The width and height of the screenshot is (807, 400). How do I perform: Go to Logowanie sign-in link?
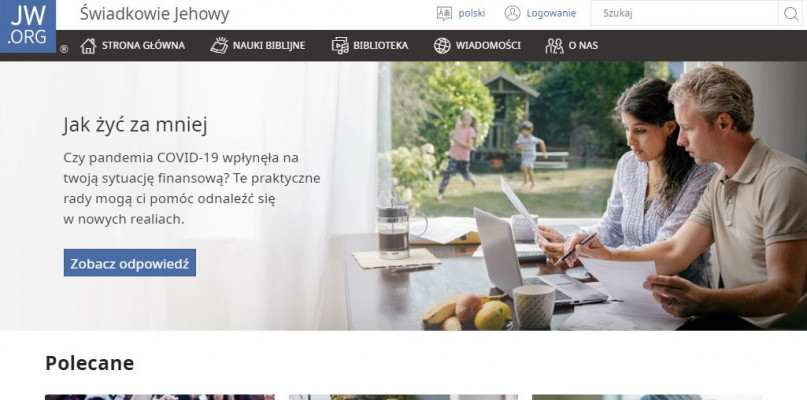(x=551, y=13)
